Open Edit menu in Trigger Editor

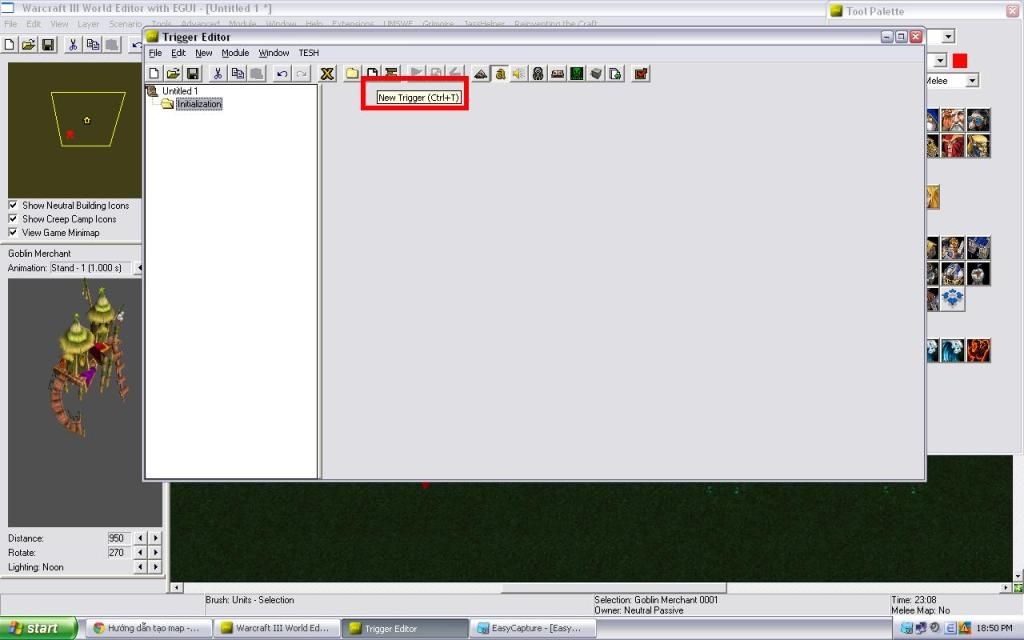coord(178,53)
